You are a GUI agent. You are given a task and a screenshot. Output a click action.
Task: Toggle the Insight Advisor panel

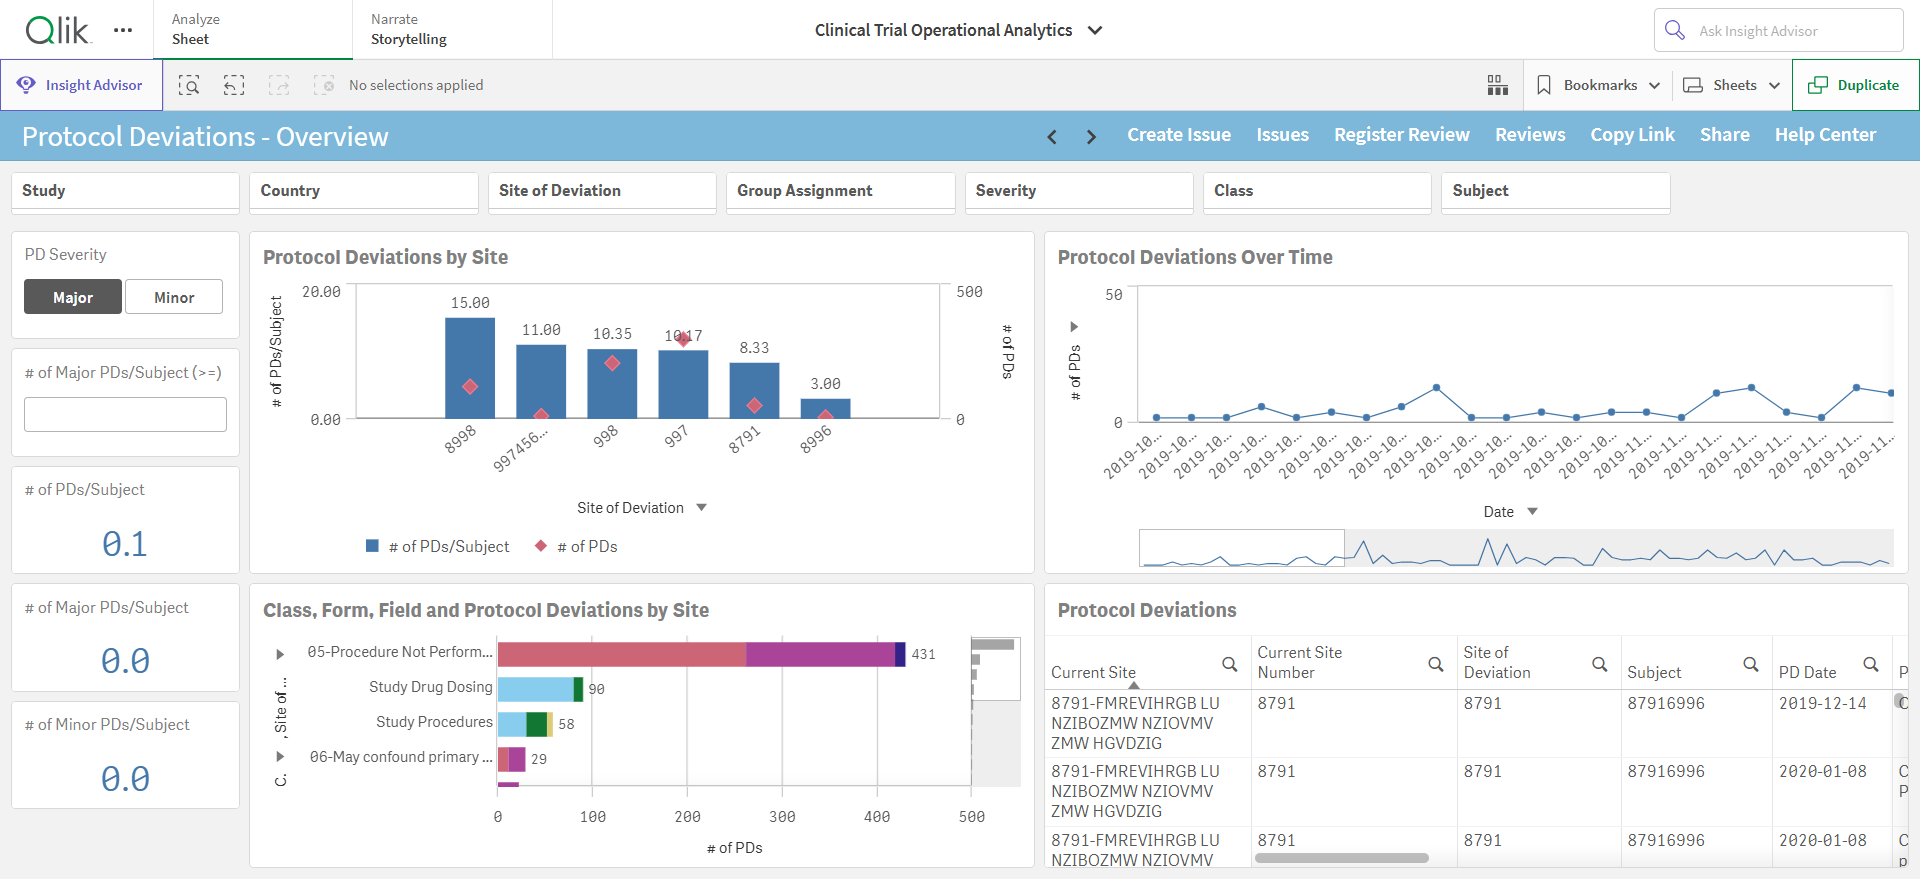tap(81, 85)
